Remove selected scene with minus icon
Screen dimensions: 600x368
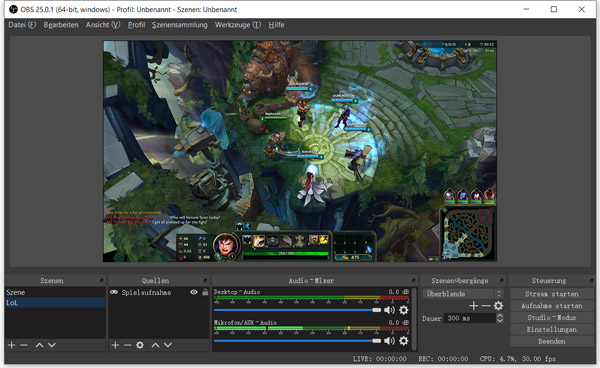(24, 345)
